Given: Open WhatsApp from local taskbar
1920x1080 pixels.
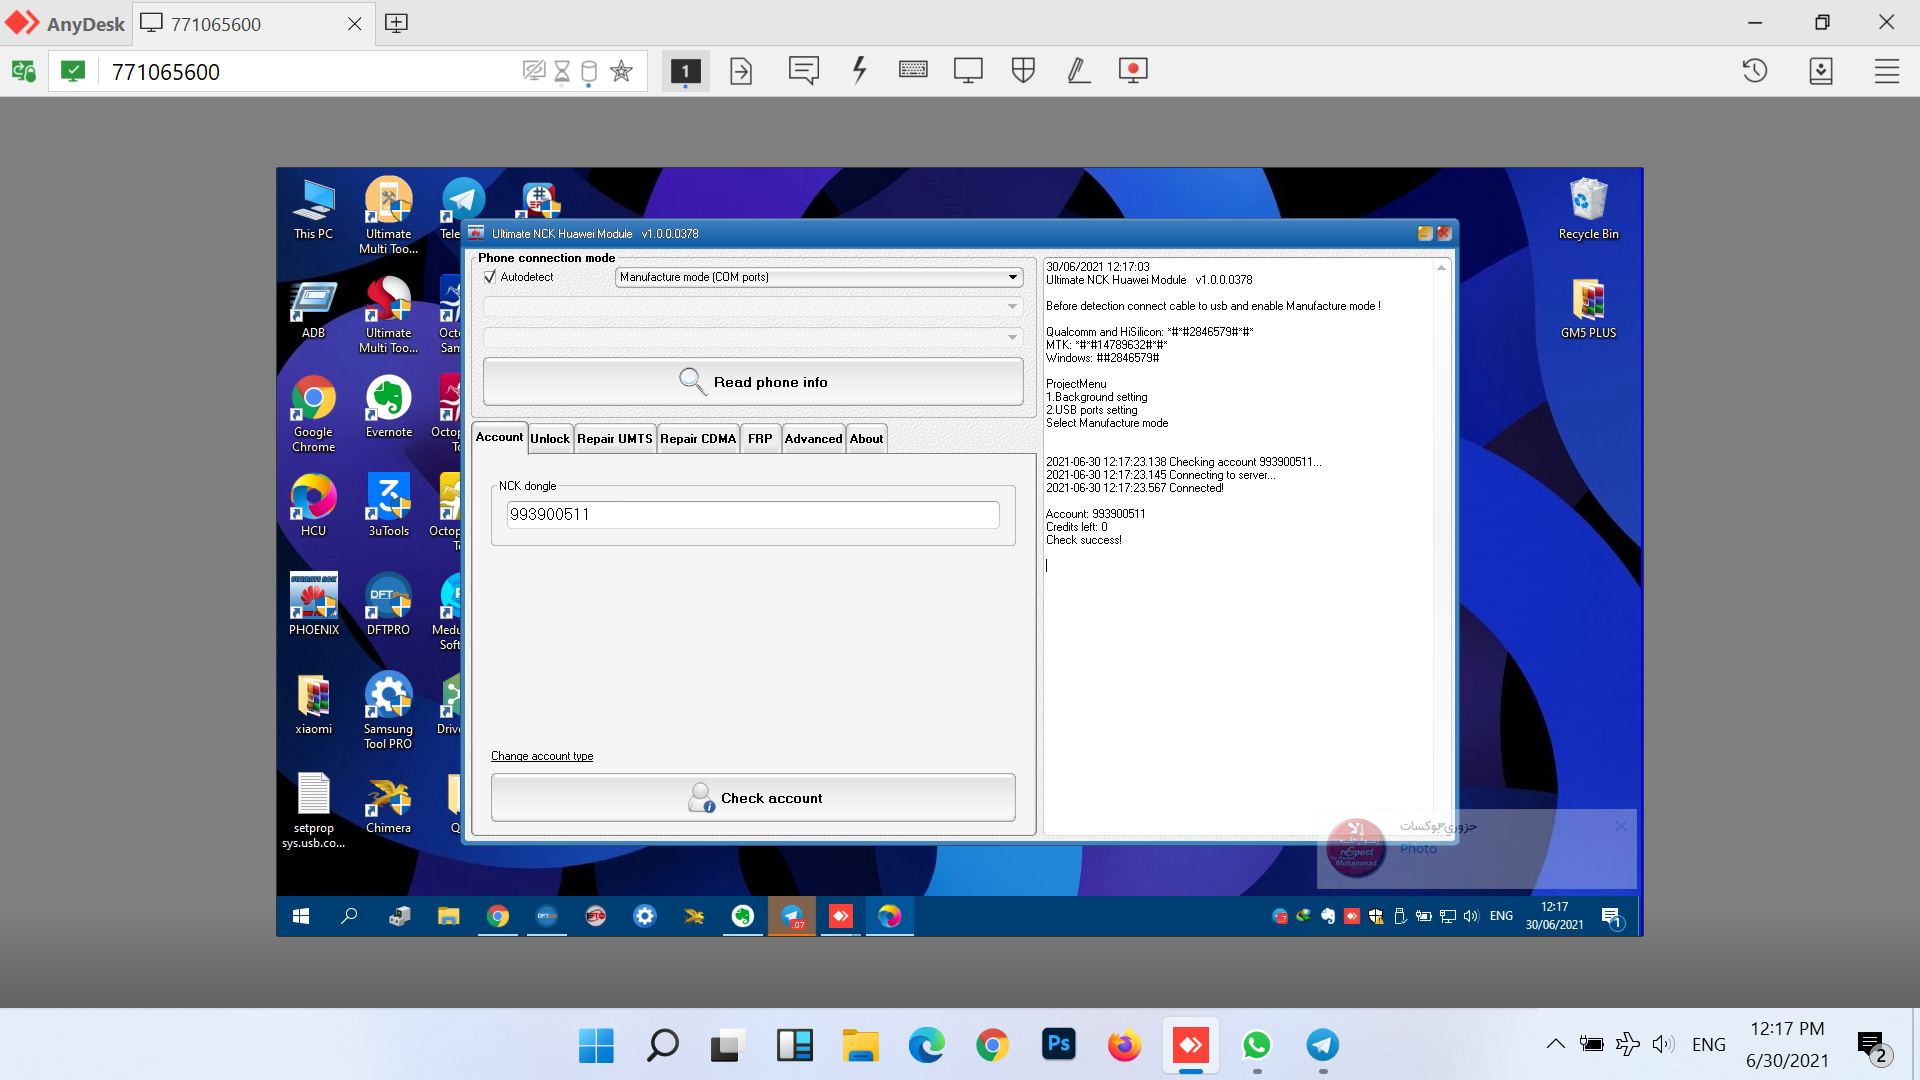Looking at the screenshot, I should point(1256,1046).
